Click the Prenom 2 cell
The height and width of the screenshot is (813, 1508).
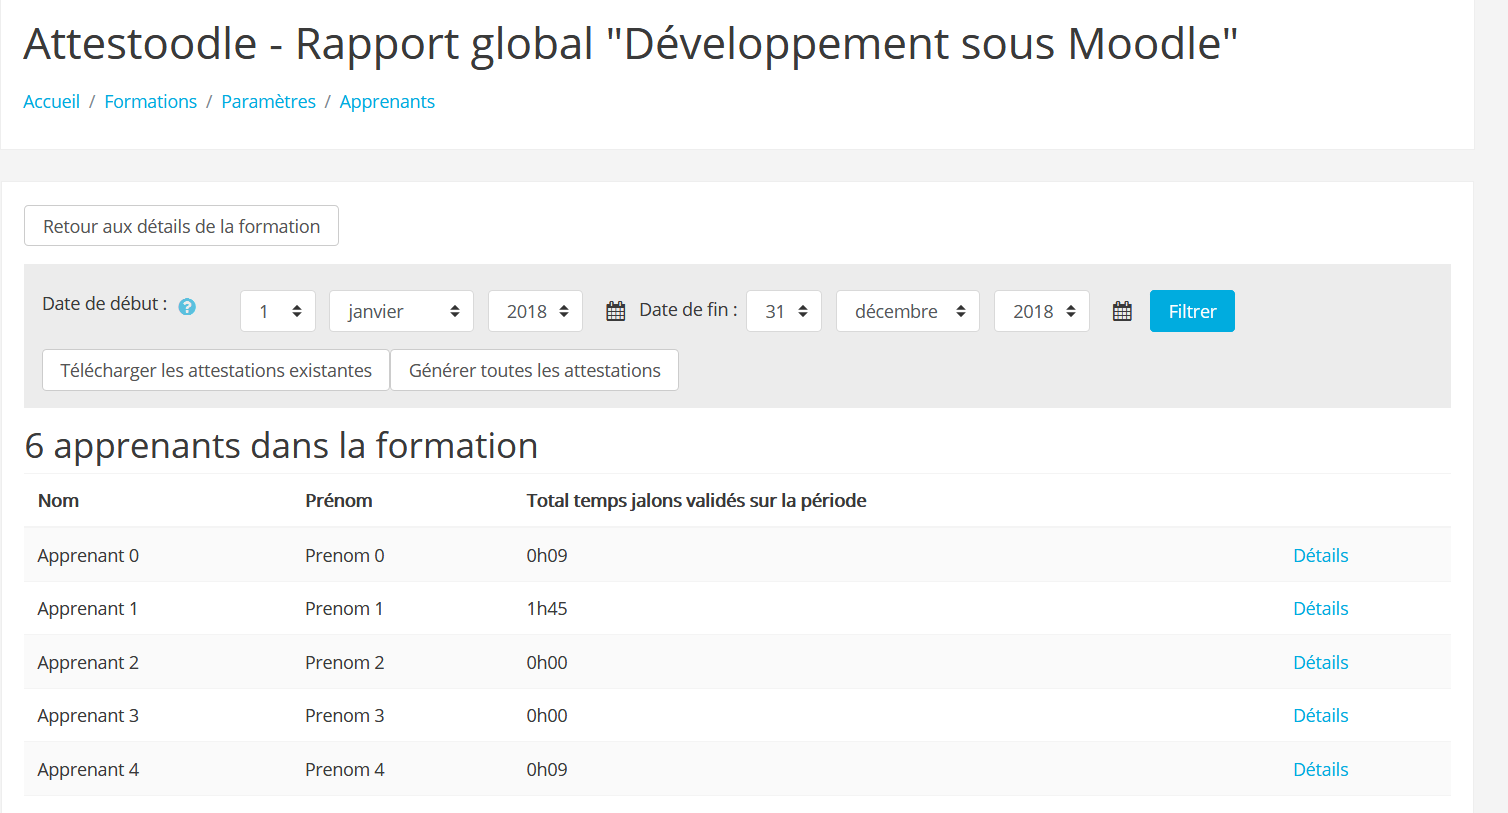345,662
